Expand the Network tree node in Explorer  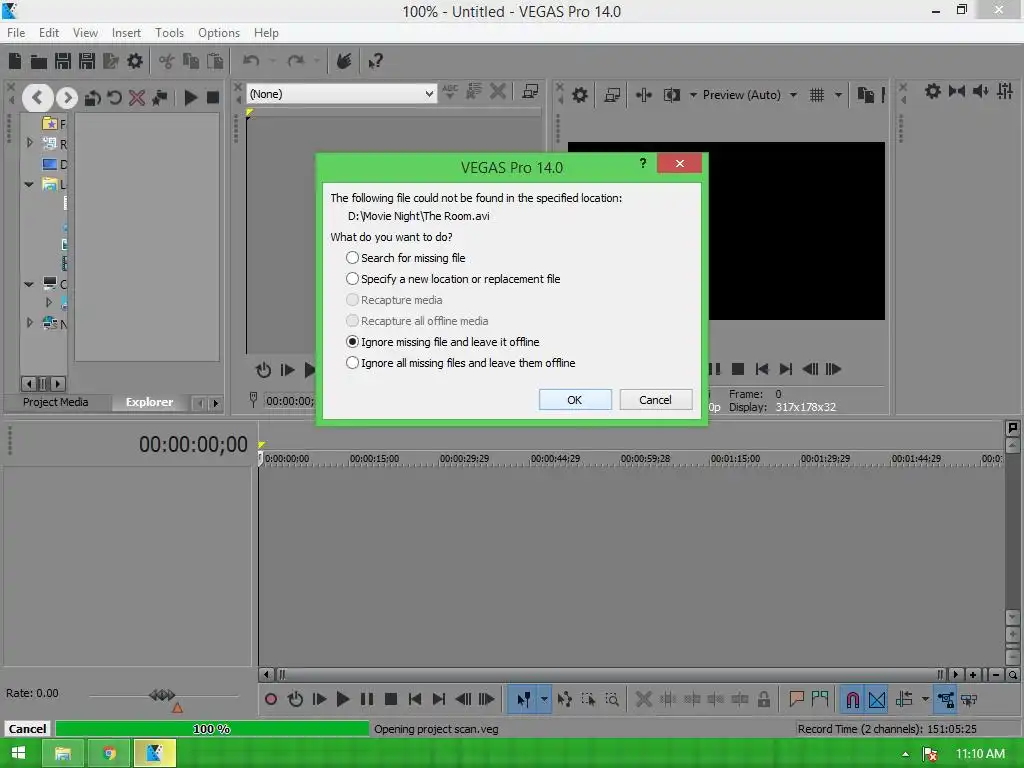tap(29, 323)
